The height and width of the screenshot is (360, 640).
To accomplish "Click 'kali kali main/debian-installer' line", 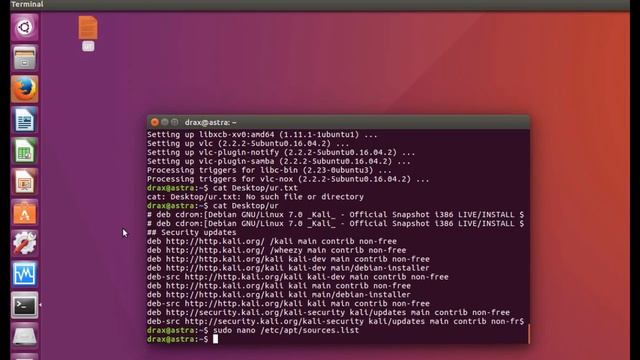I will pos(279,295).
